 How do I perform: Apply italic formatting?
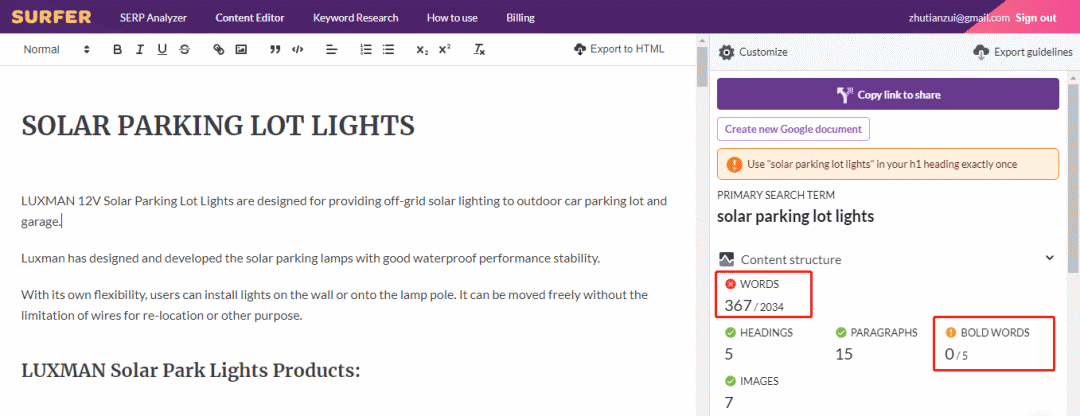coord(140,50)
